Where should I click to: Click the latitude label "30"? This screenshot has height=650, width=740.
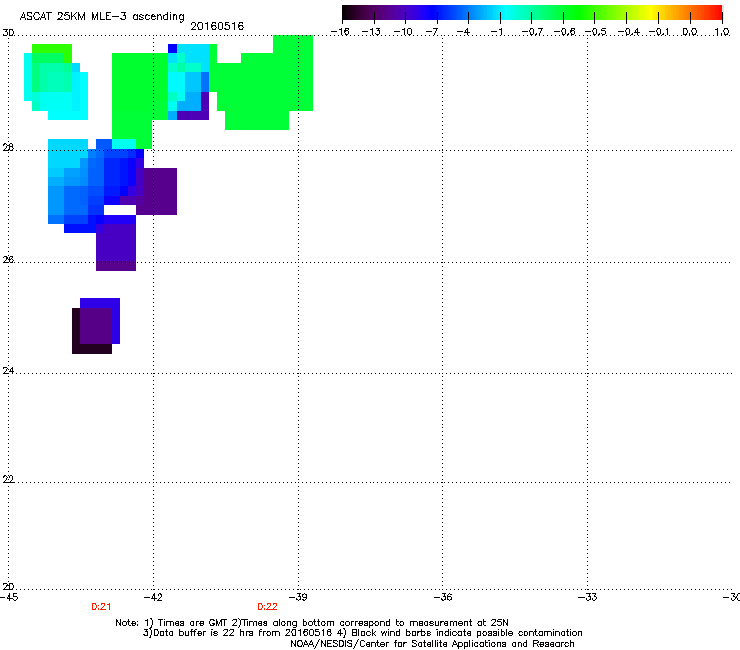[x=8, y=33]
